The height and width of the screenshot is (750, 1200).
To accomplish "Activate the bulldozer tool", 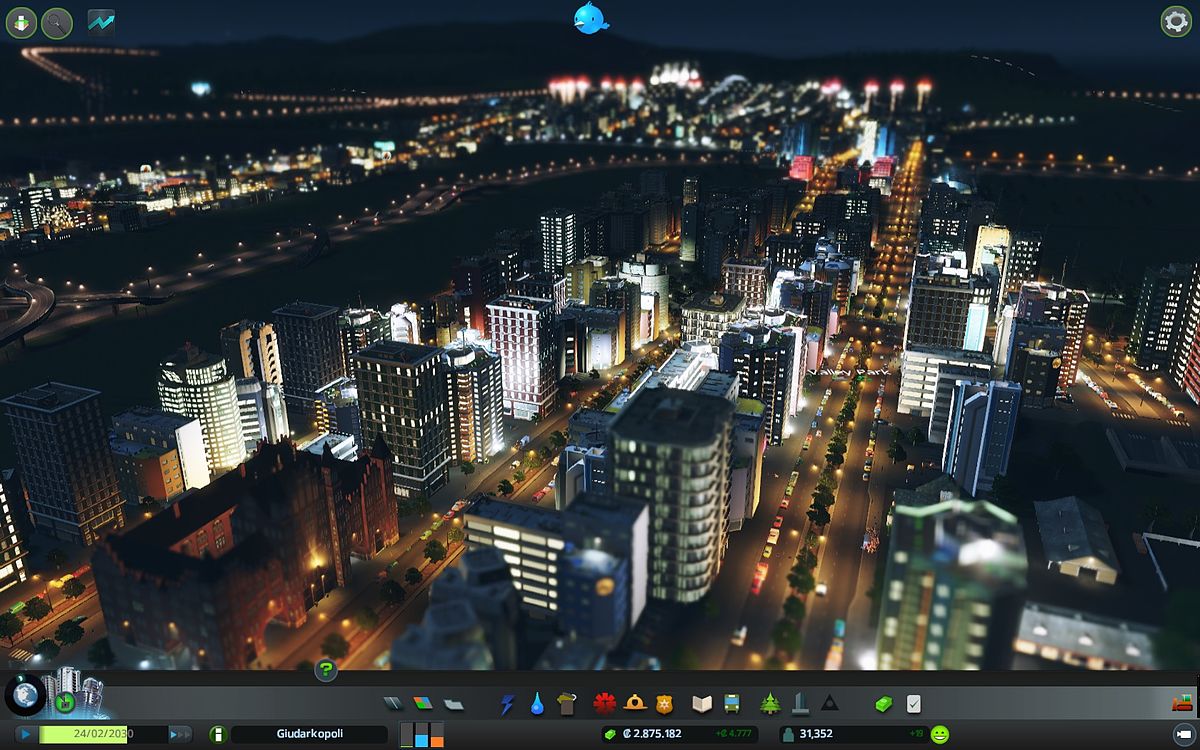I will 1182,704.
